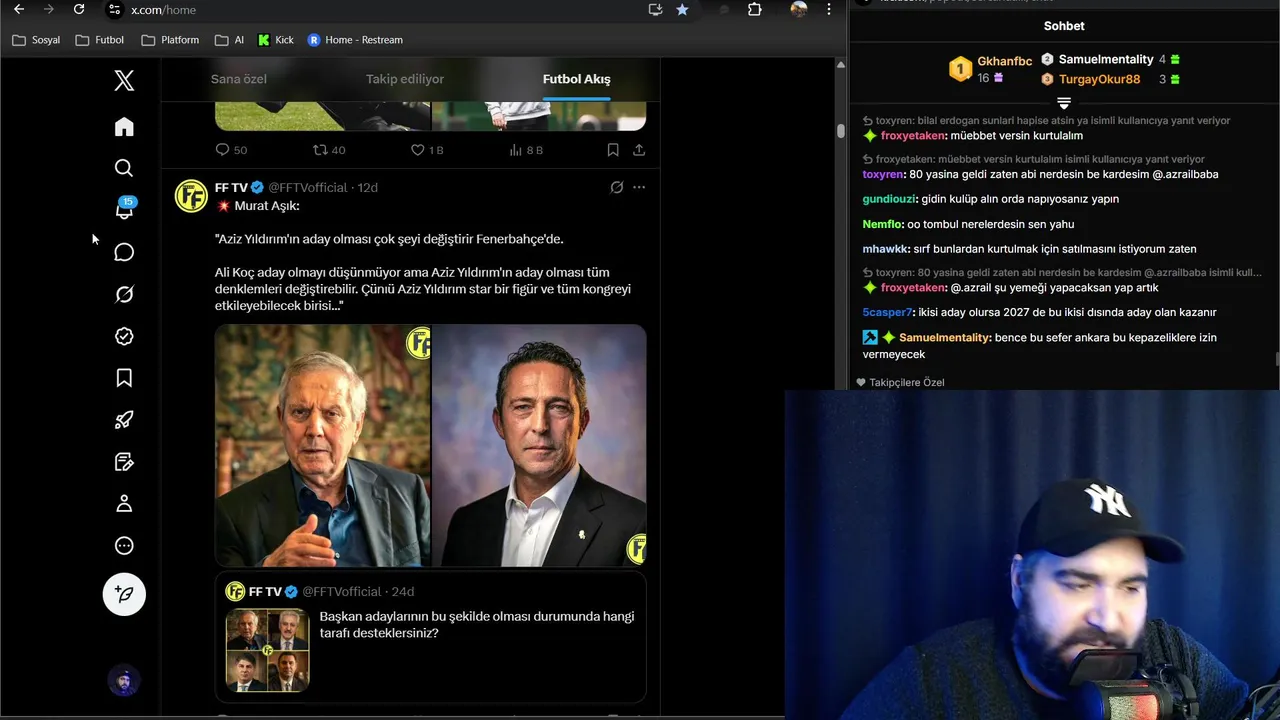This screenshot has height=720, width=1280.
Task: Switch to Takip ediliyor tab
Action: click(x=405, y=79)
